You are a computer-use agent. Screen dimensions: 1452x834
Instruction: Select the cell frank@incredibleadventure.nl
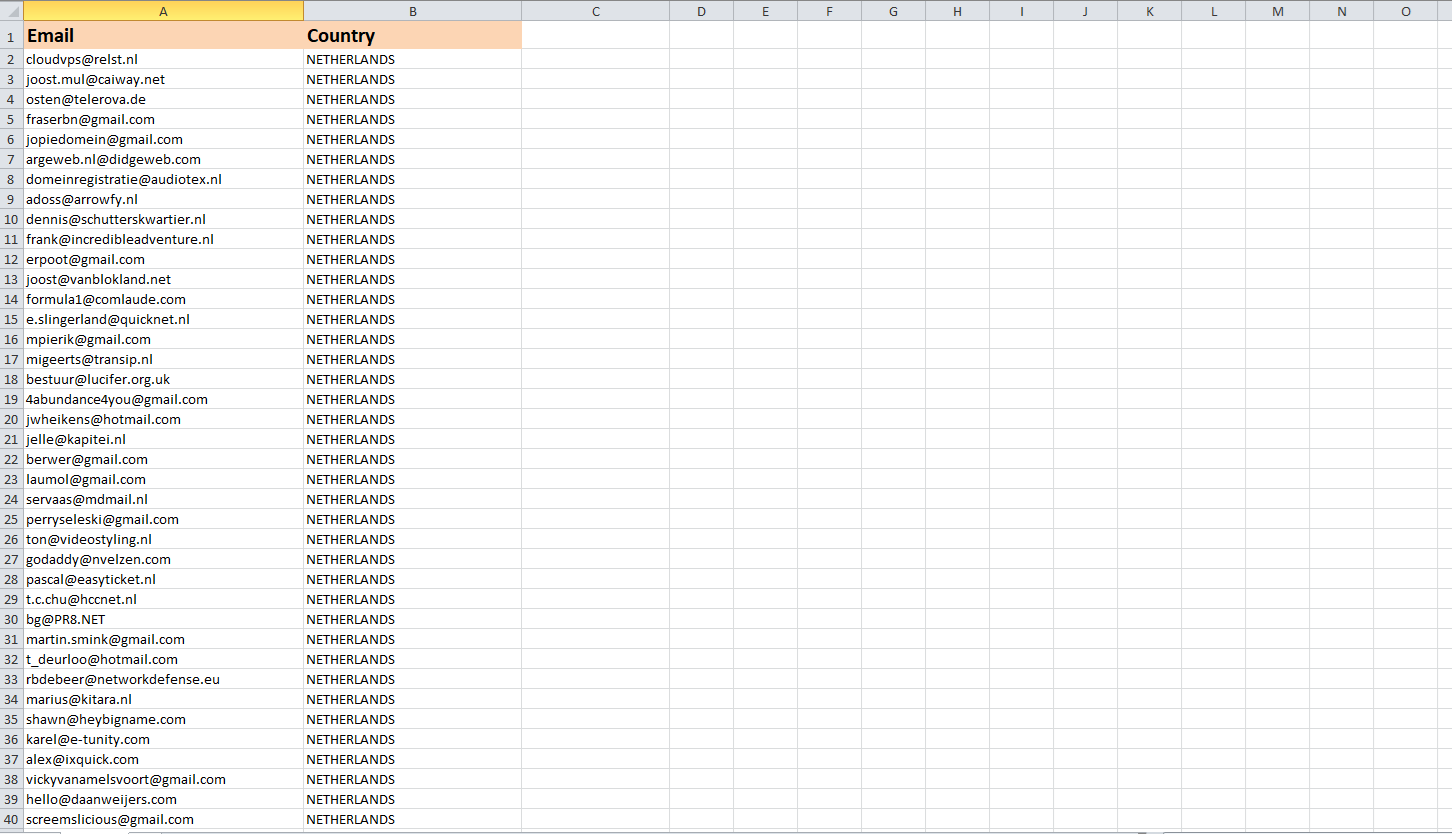pos(163,239)
